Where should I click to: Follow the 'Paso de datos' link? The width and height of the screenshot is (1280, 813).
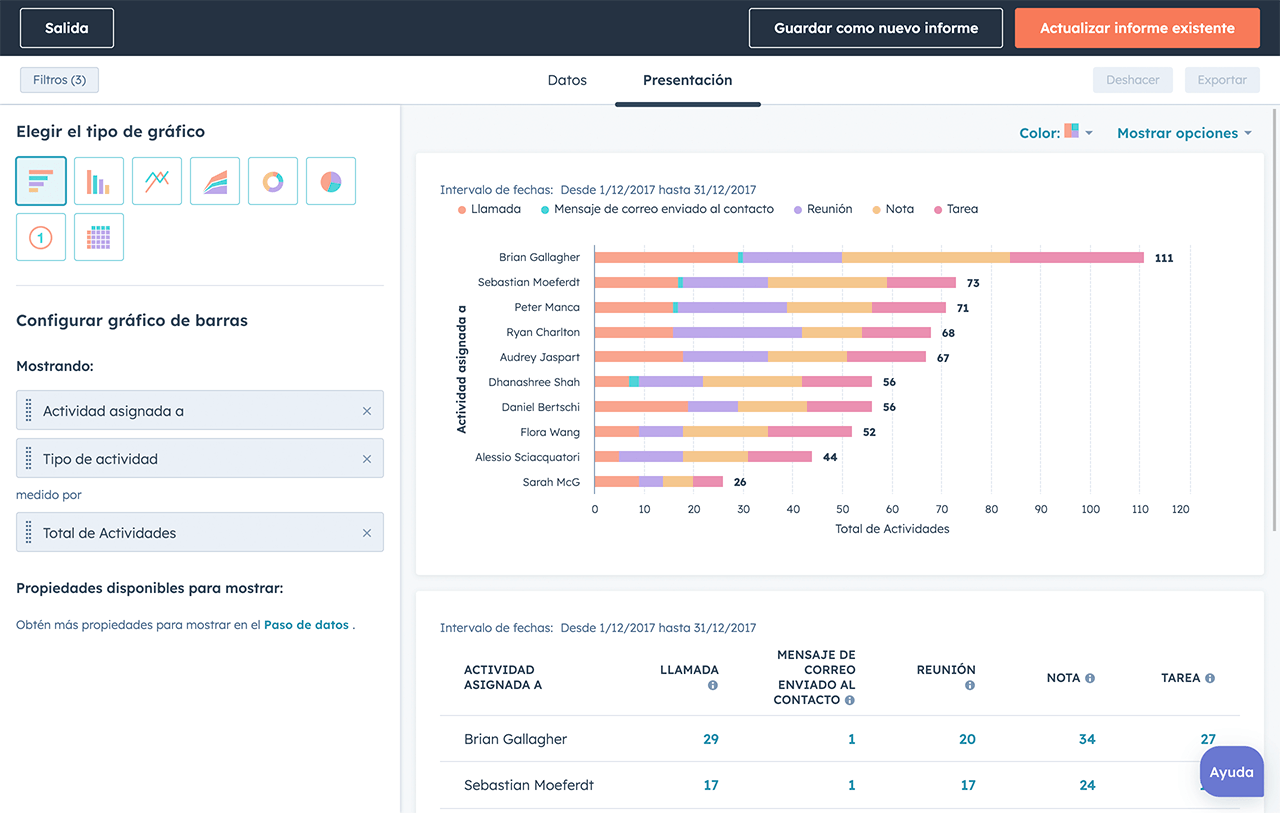(306, 625)
